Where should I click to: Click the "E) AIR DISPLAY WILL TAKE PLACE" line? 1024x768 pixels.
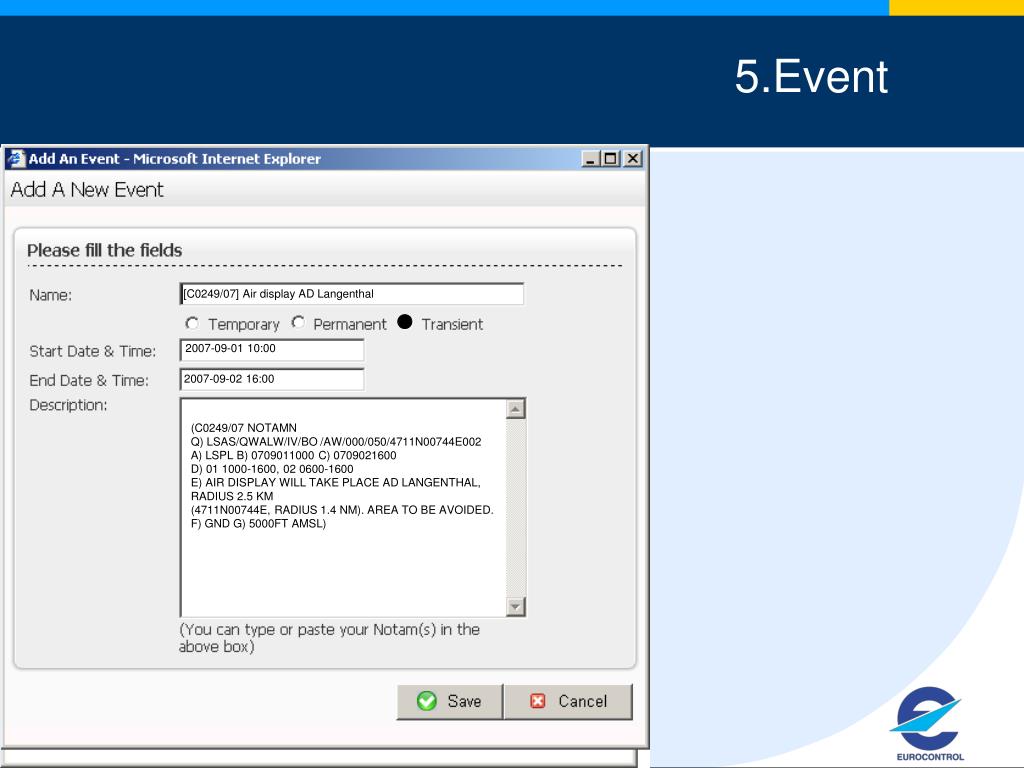(x=336, y=483)
